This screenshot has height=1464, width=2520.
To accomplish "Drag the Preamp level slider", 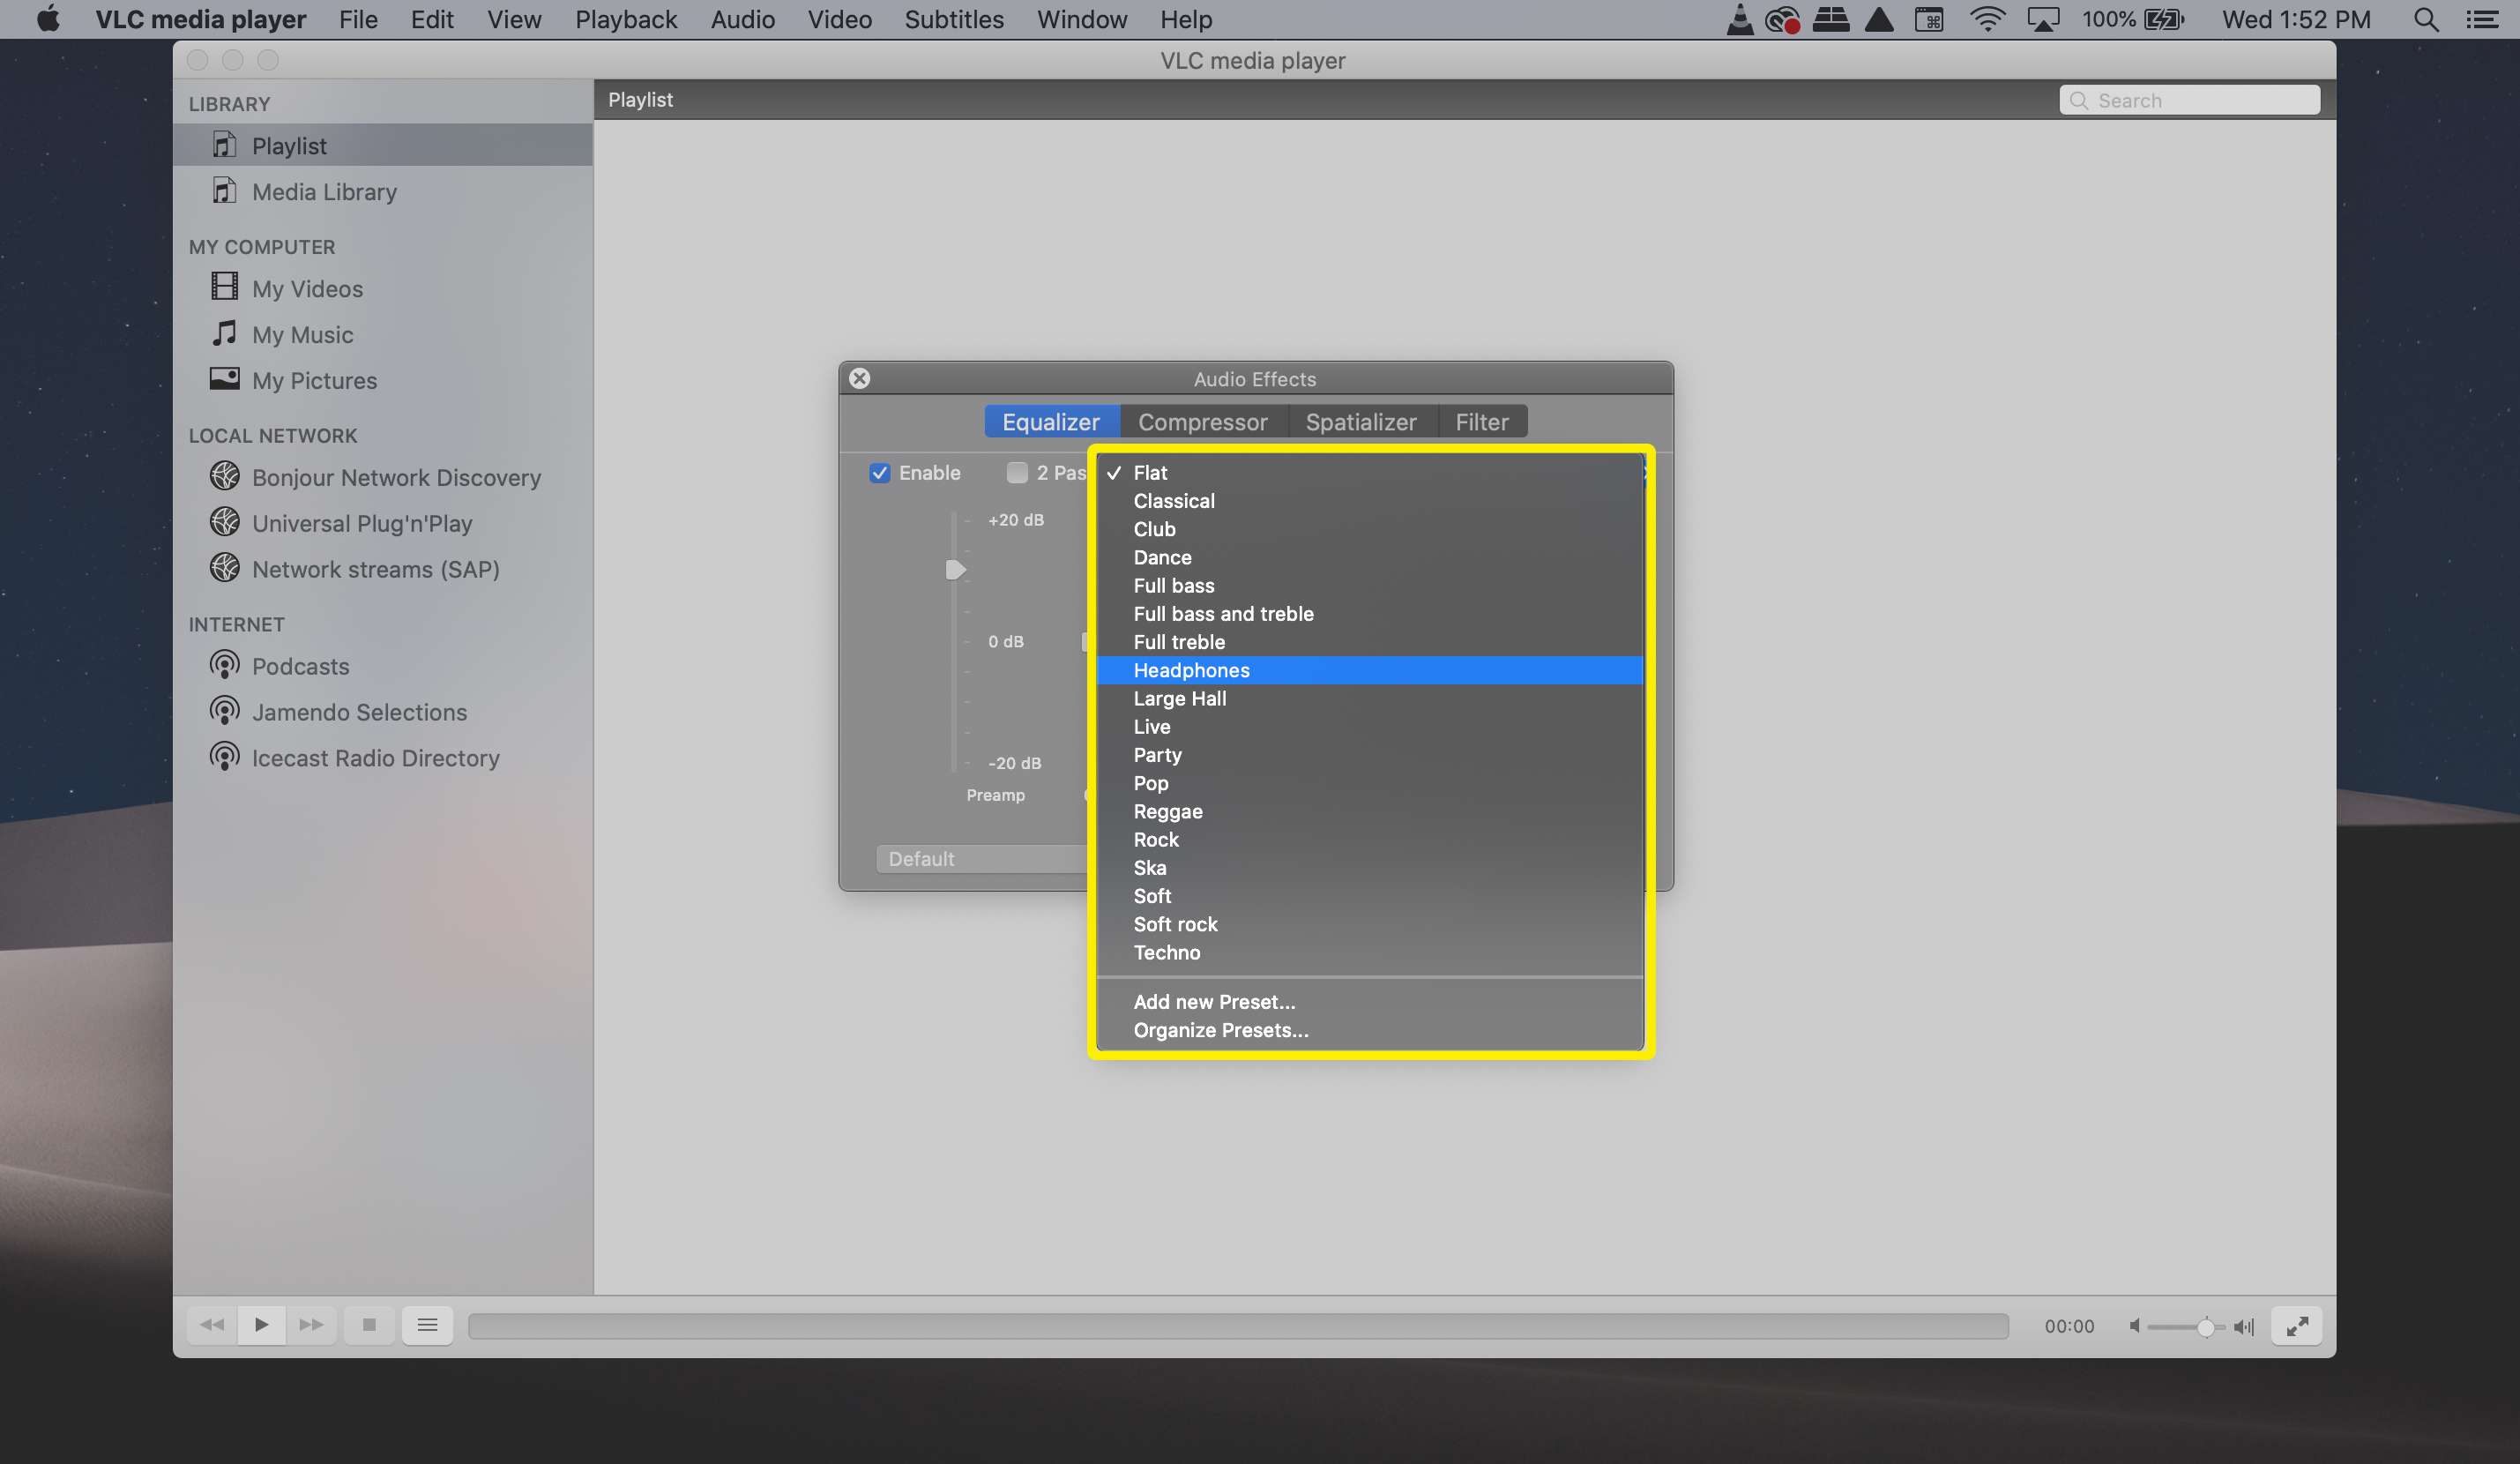I will (954, 568).
